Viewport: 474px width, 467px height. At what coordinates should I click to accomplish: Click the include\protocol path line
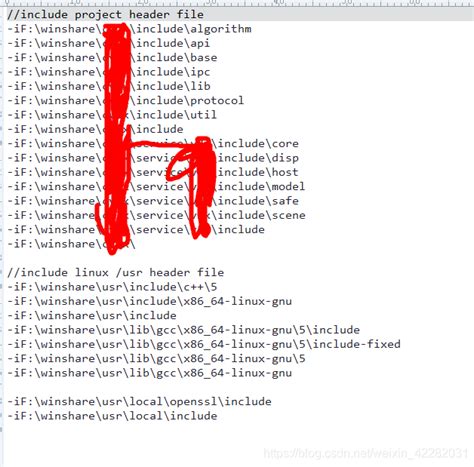(126, 101)
